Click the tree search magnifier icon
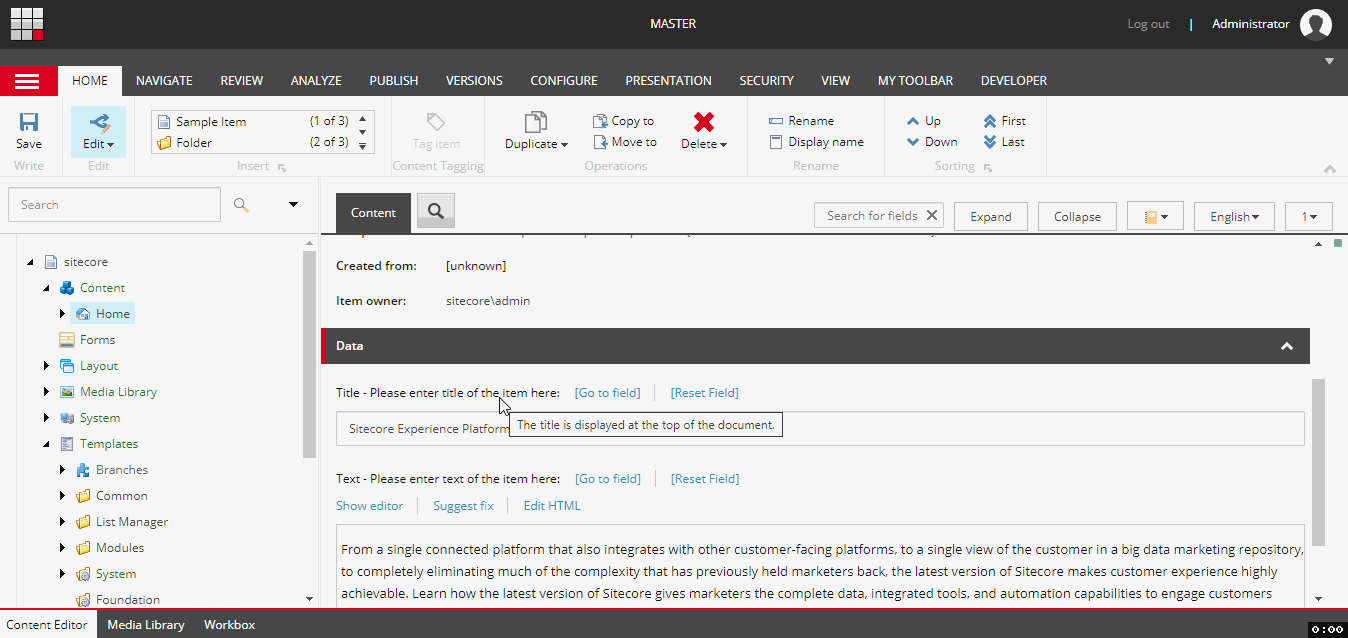The width and height of the screenshot is (1348, 638). point(241,204)
